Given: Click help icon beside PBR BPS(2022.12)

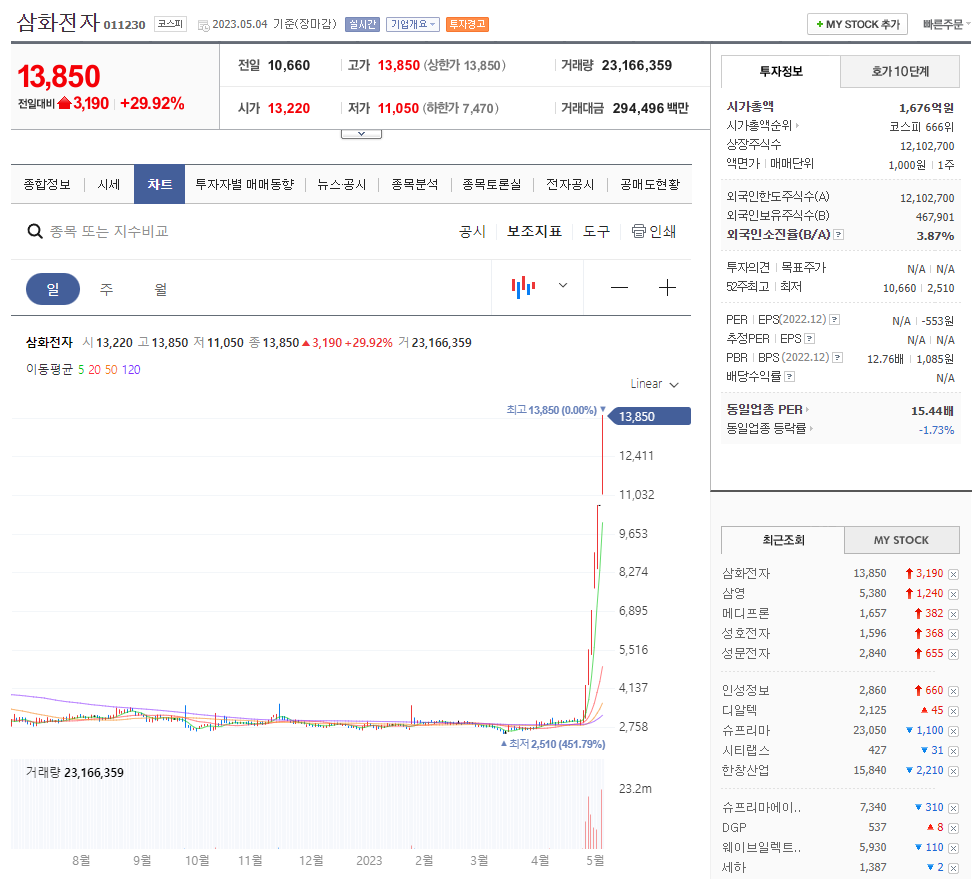Looking at the screenshot, I should [x=838, y=358].
